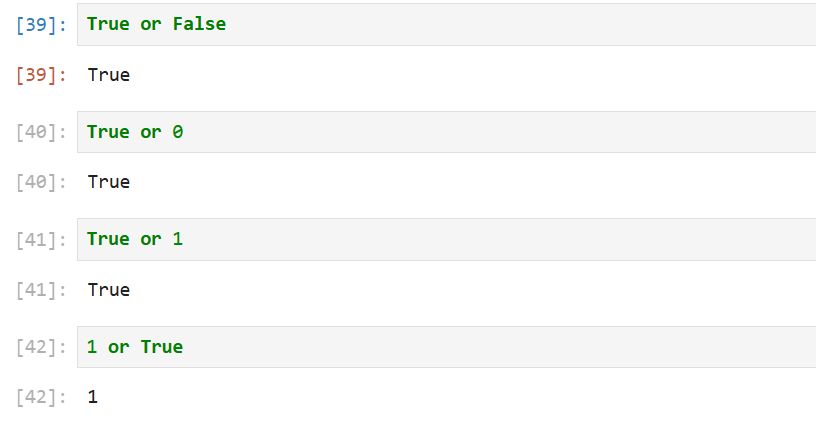Screen dimensions: 816x429
Task: Click the number 1 in cell 41 input
Action: 178,239
